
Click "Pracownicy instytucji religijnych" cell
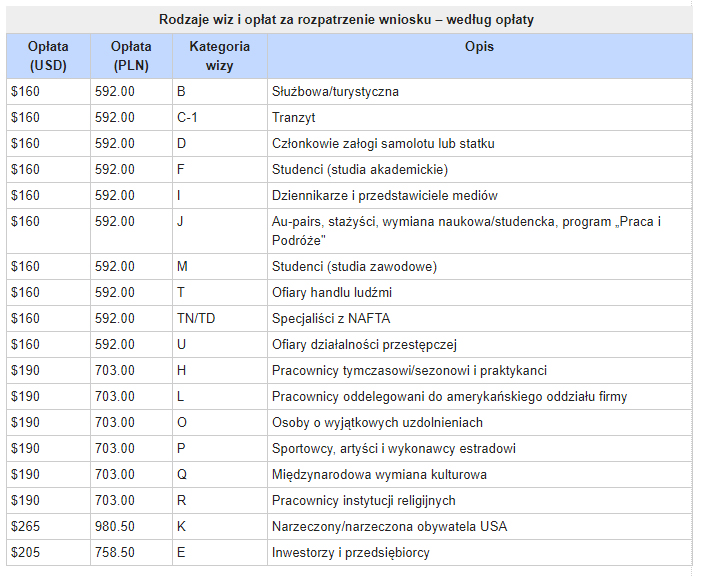pos(479,500)
